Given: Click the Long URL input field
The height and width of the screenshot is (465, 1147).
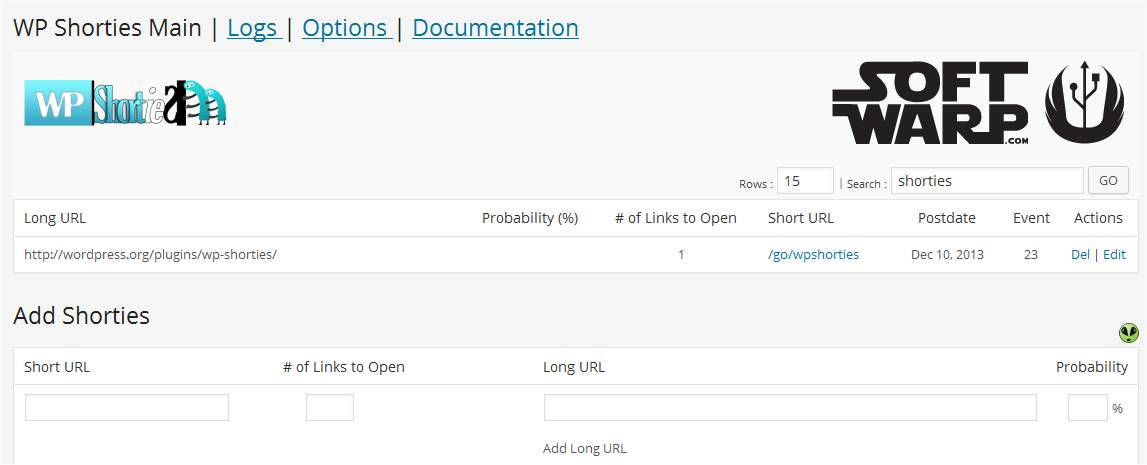Looking at the screenshot, I should [790, 408].
